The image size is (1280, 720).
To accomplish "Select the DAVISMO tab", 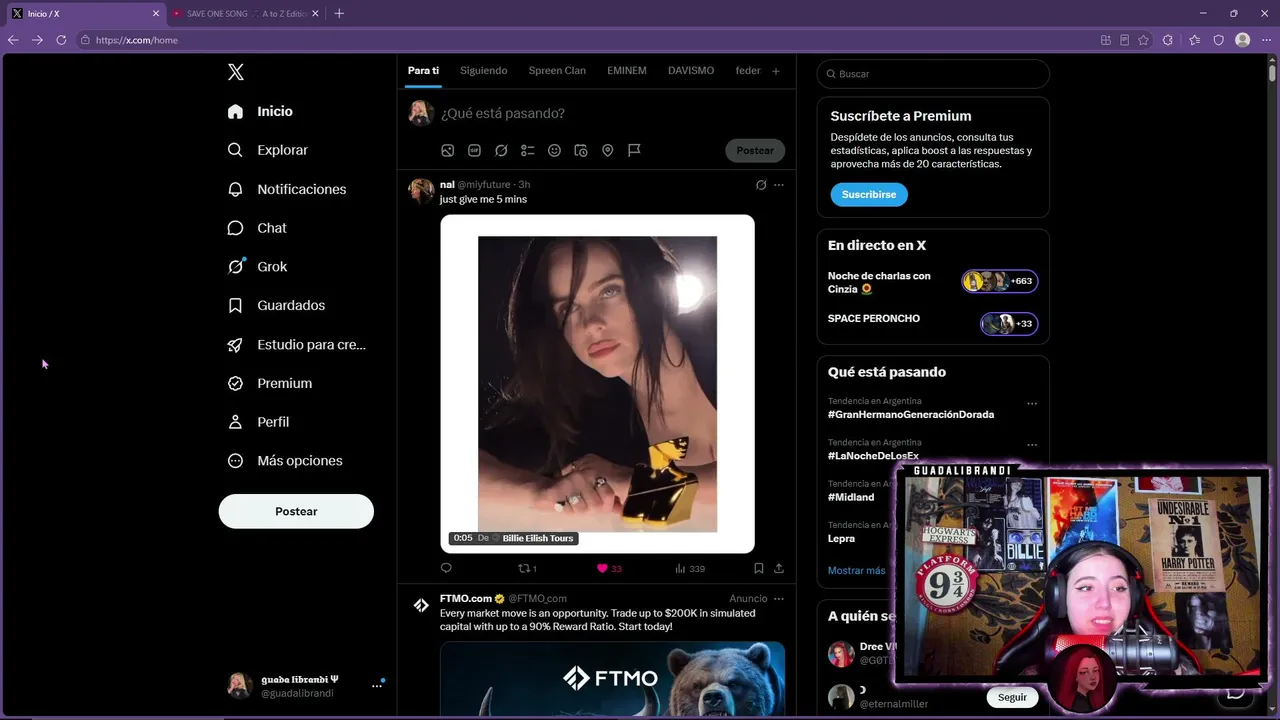I will pos(691,71).
